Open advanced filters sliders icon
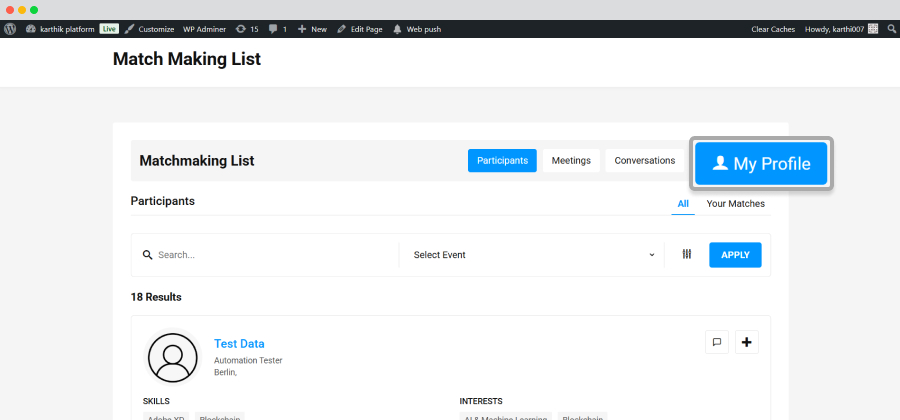900x420 pixels. 686,254
